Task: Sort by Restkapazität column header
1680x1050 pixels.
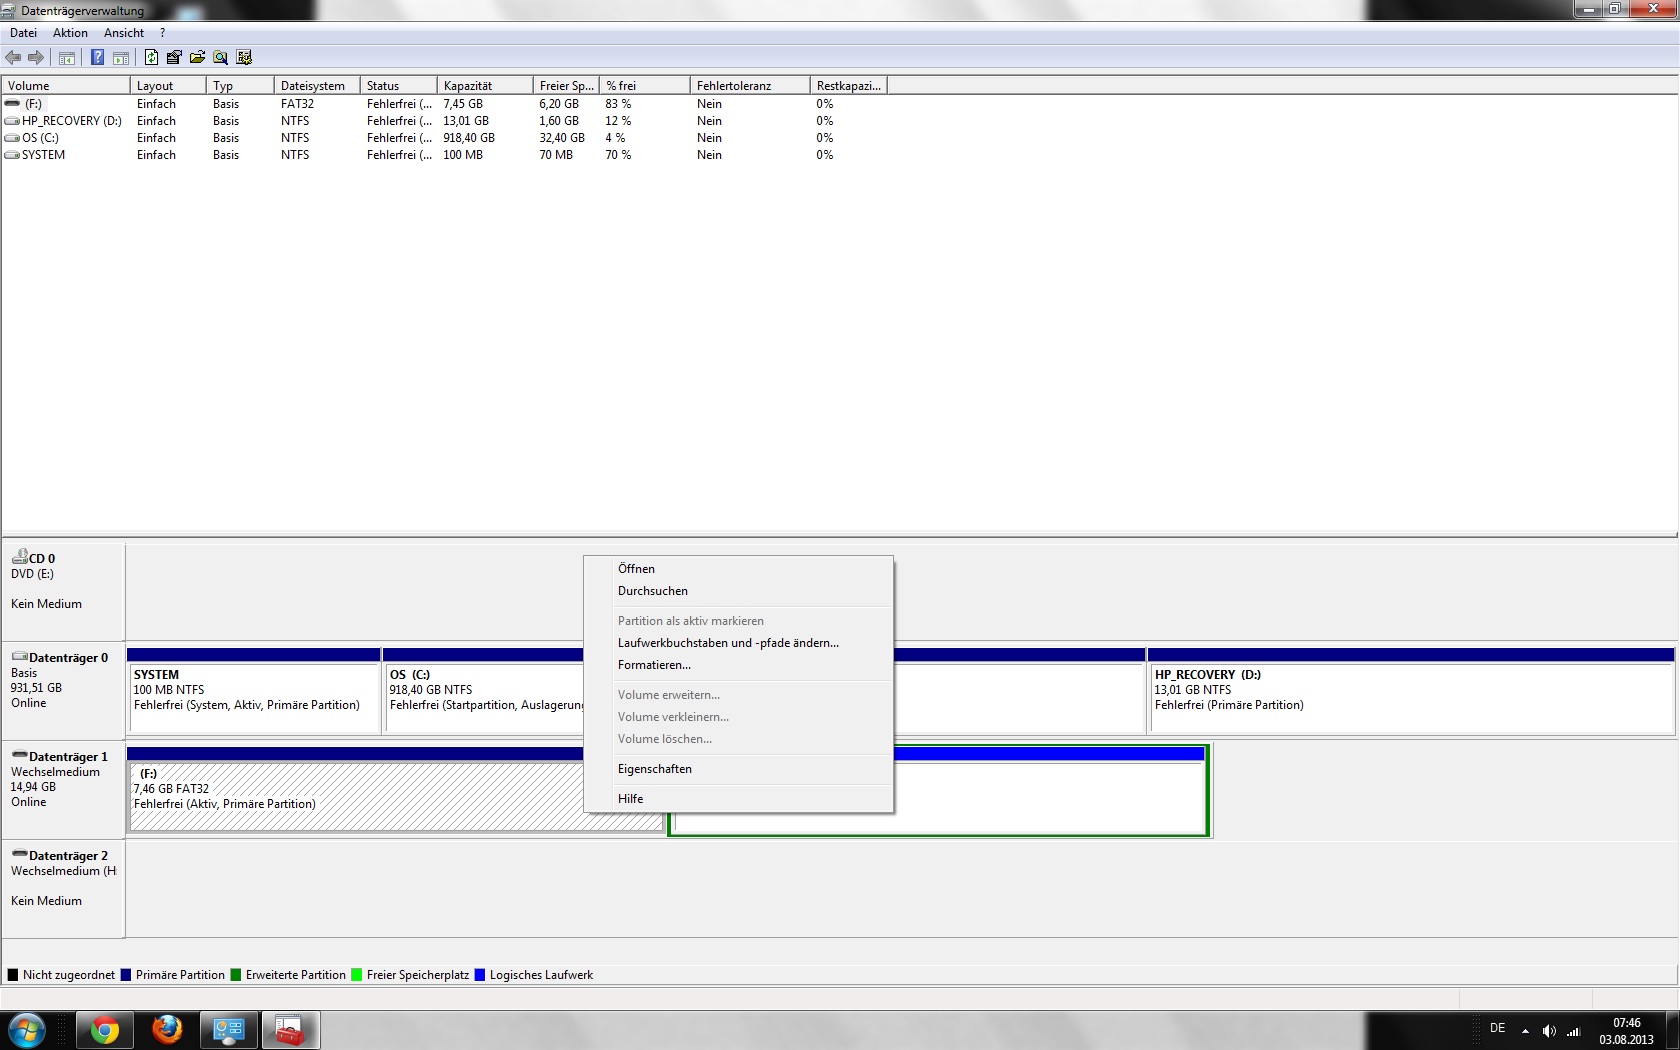Action: point(849,86)
